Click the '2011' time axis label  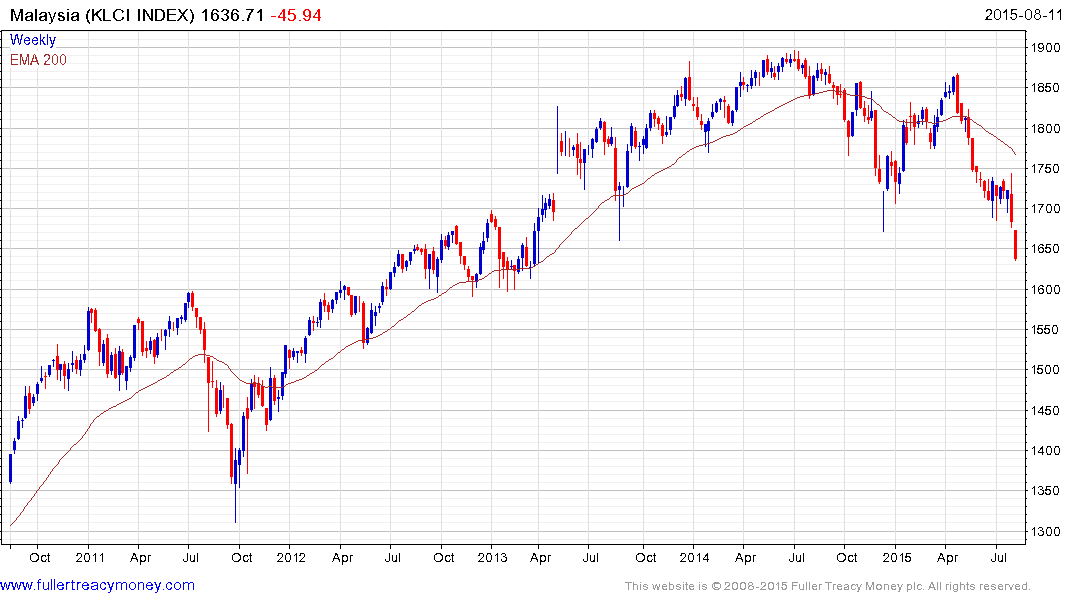90,557
